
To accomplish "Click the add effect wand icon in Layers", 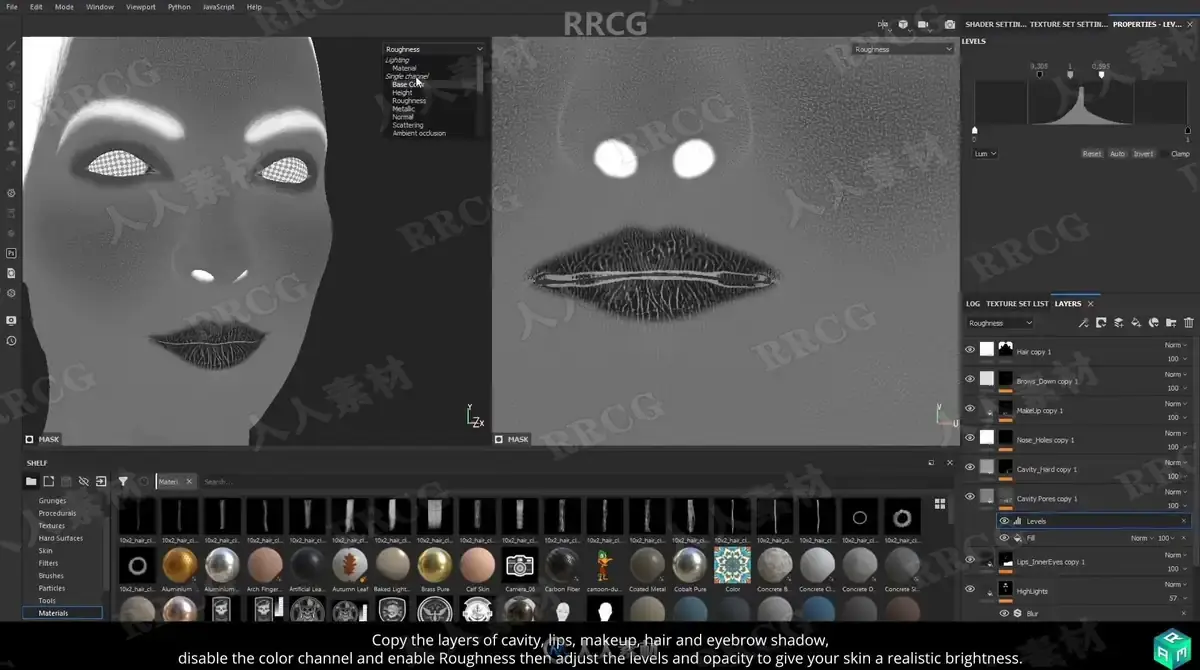I will click(1083, 323).
